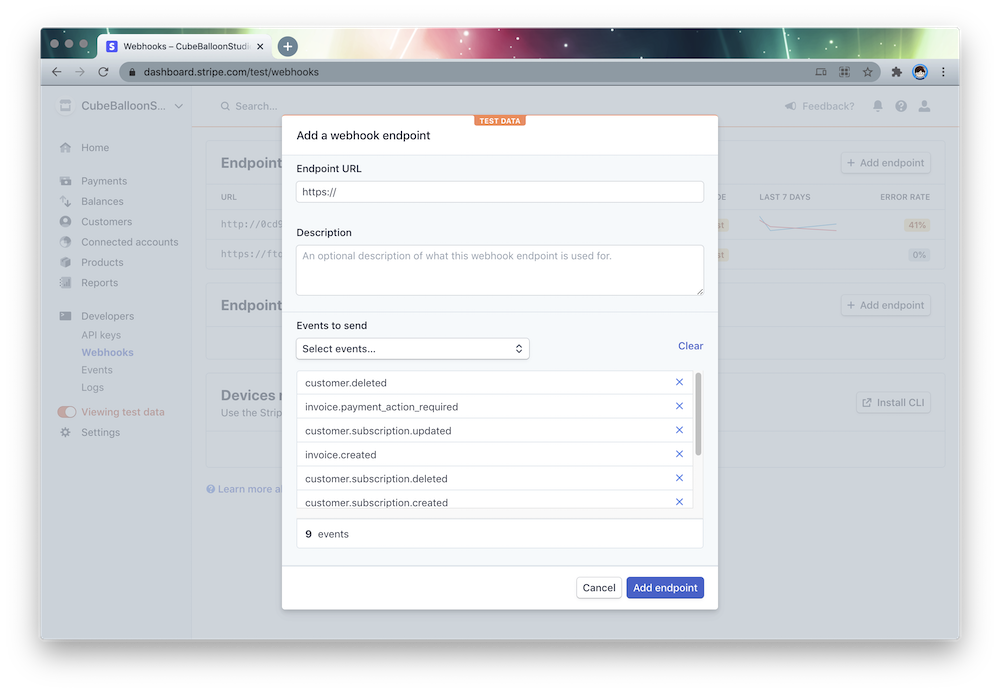Go forward in browser history
The image size is (1000, 693).
[80, 72]
